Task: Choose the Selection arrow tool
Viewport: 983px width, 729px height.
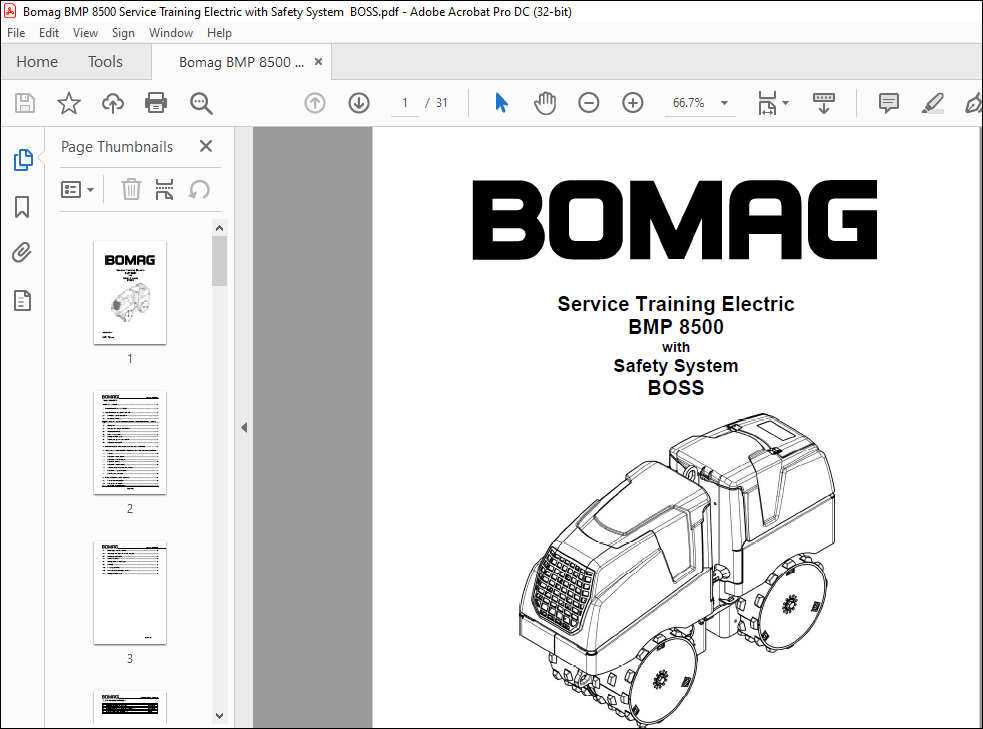Action: (501, 103)
